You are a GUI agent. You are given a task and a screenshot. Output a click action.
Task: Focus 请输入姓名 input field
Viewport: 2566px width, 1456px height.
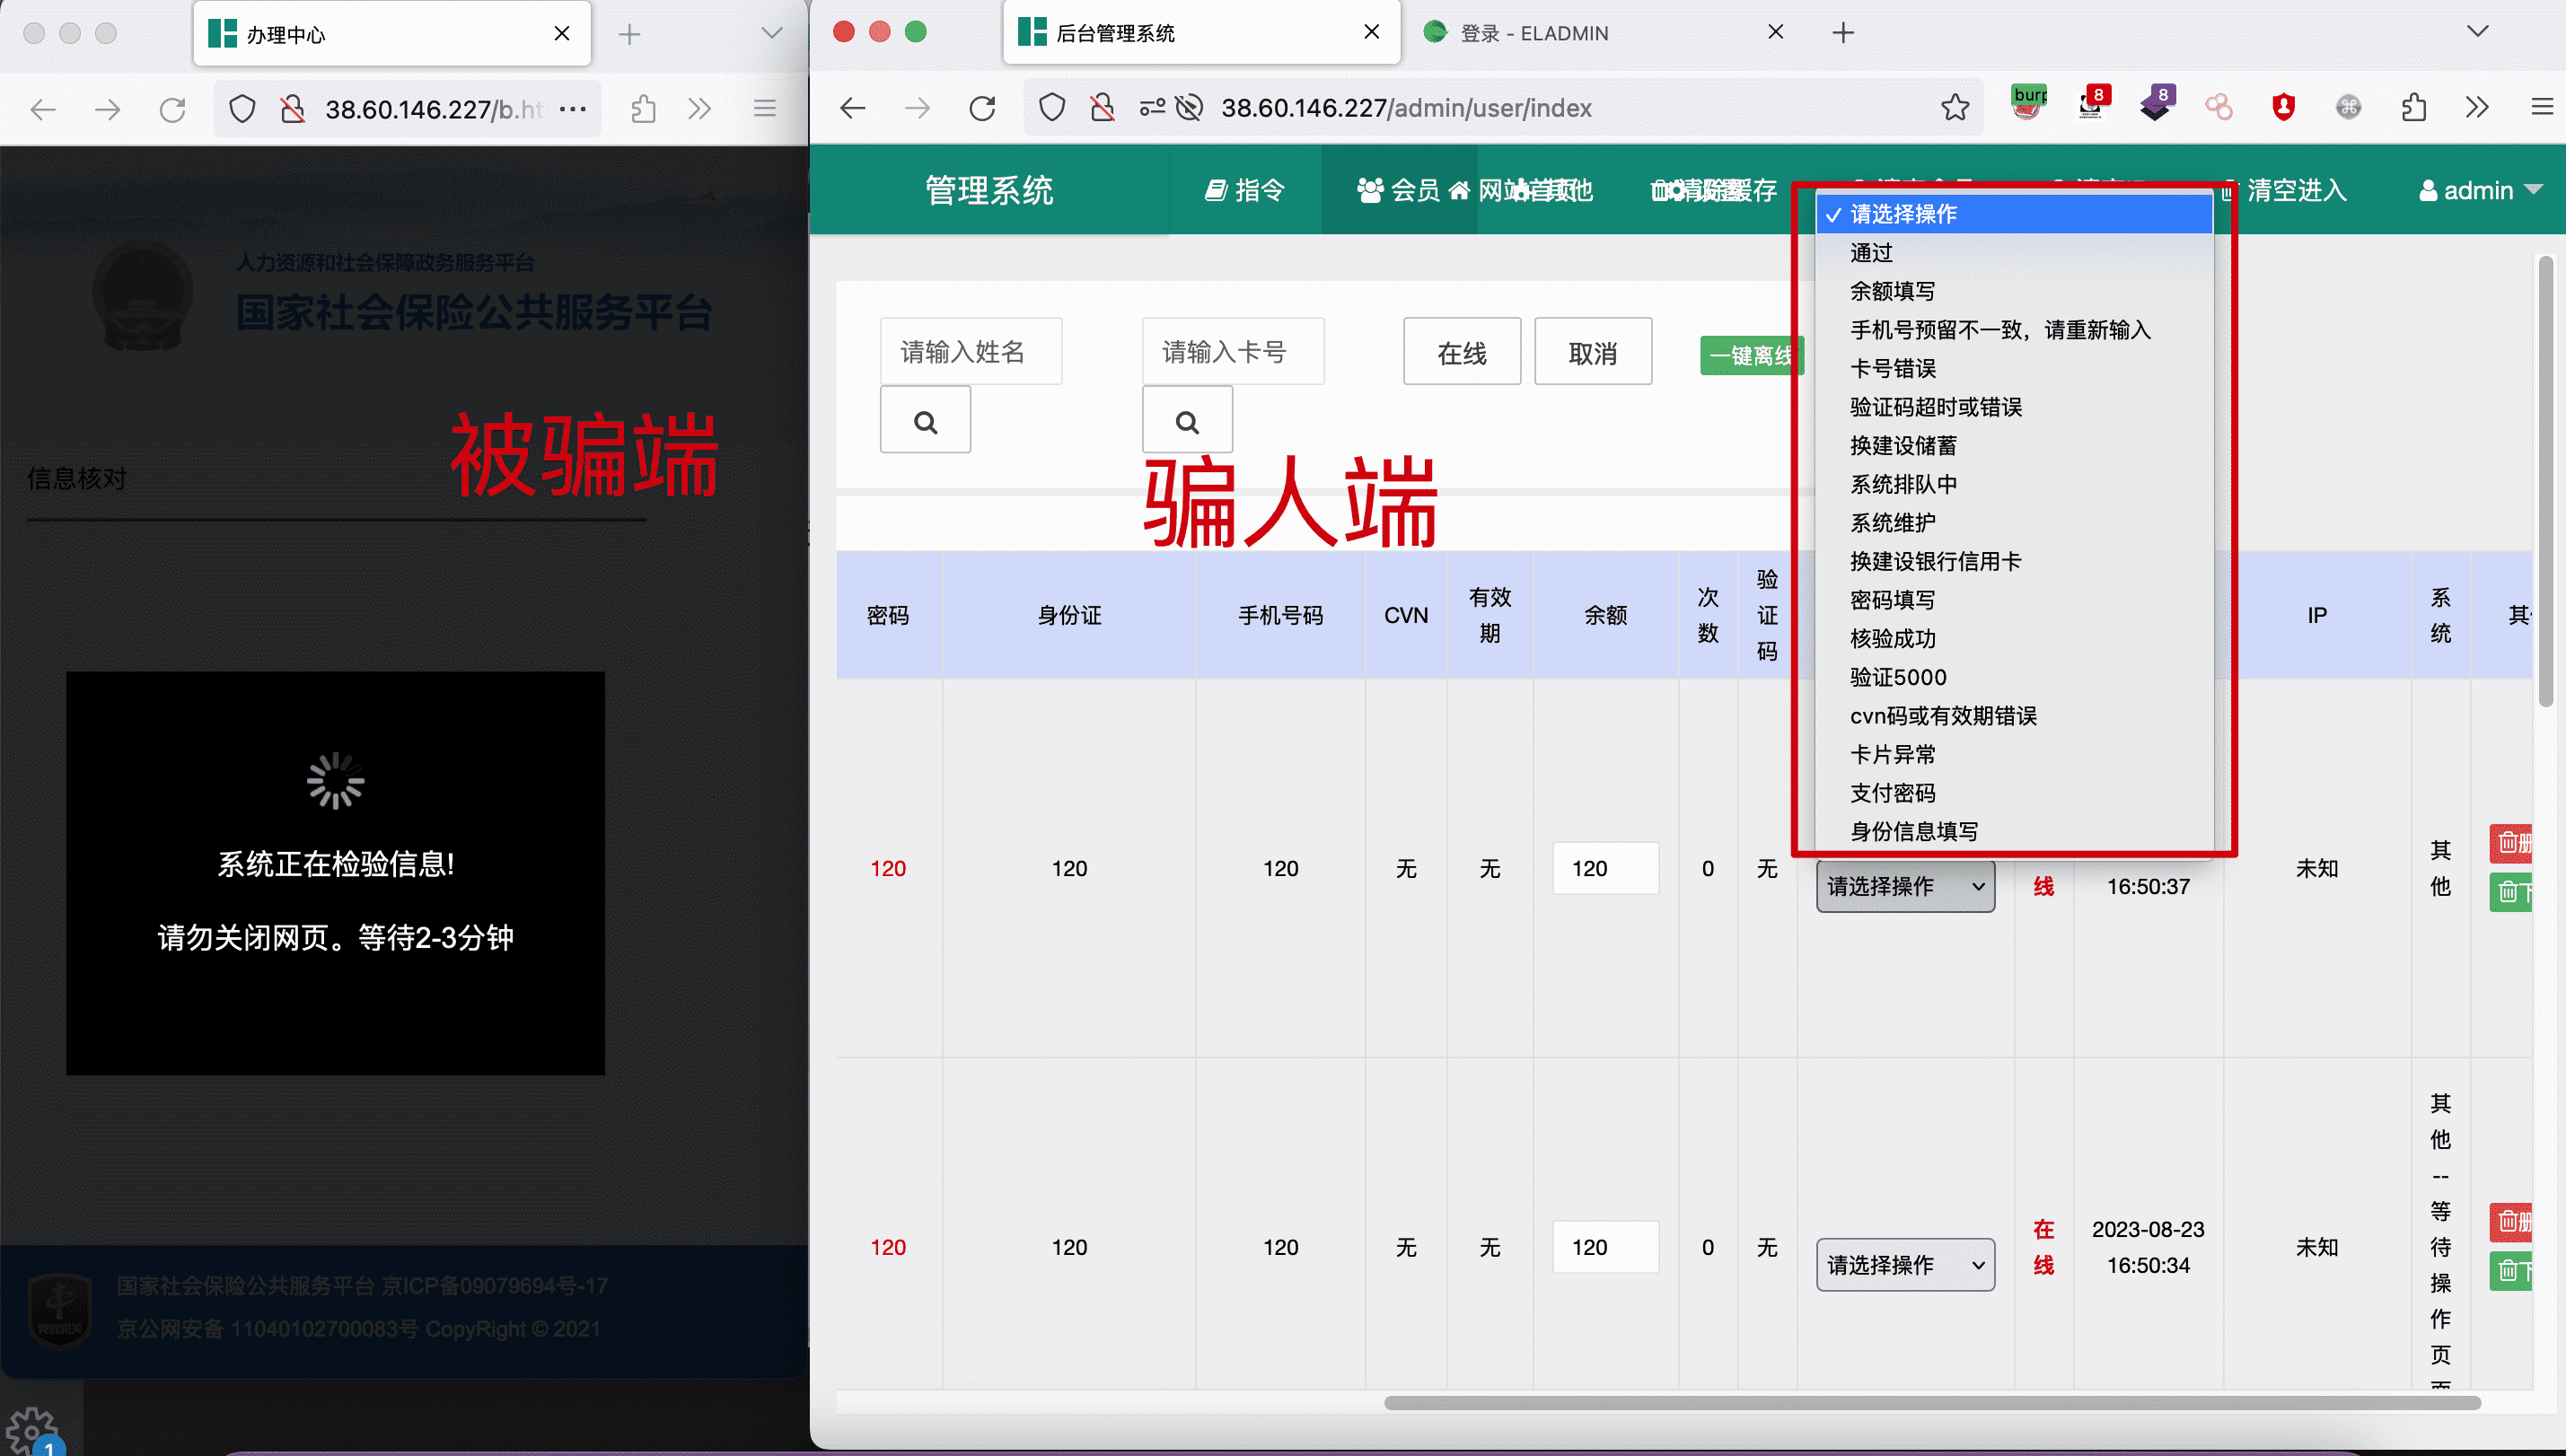[971, 351]
